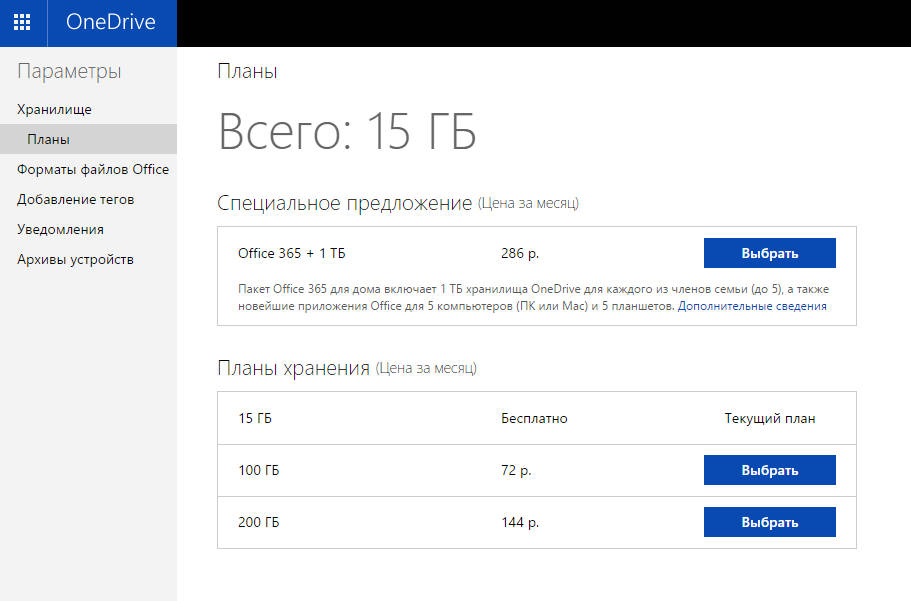This screenshot has height=601, width=911.
Task: Click the '200 ГБ' plan label
Action: point(259,523)
